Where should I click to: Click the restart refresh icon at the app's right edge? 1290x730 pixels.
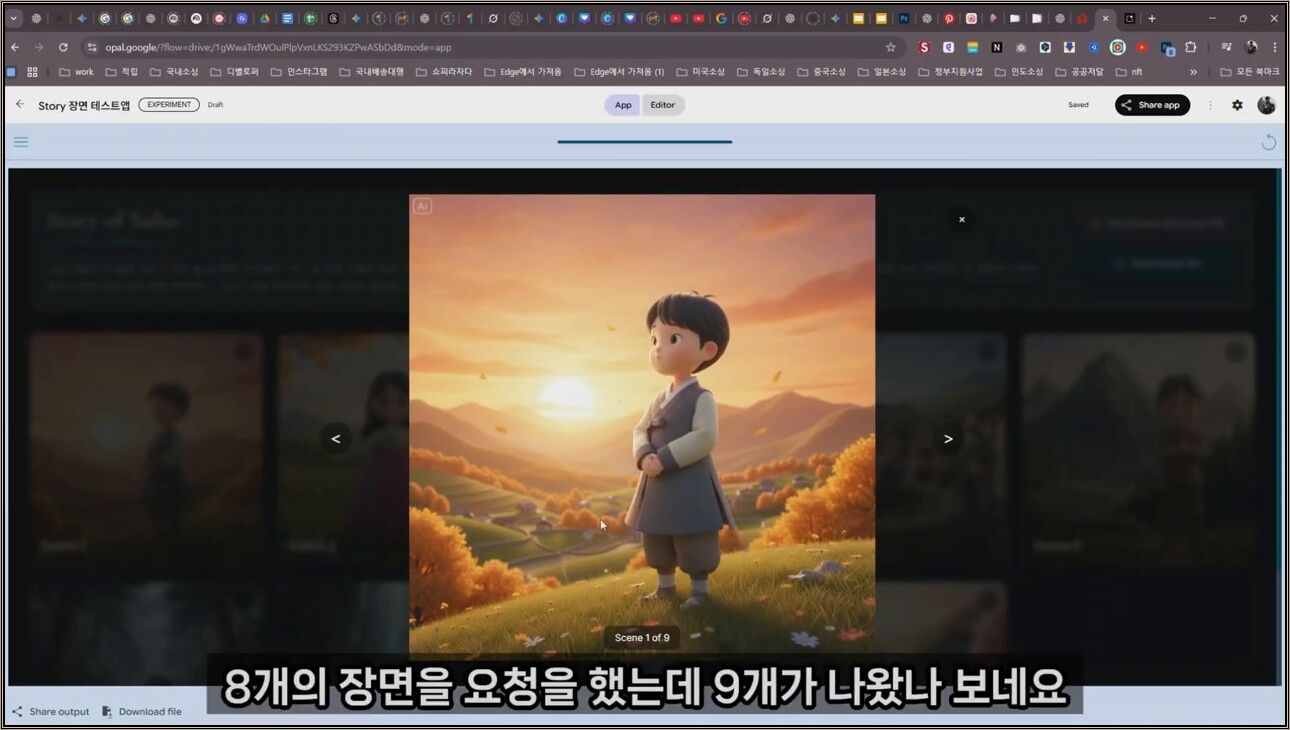click(x=1268, y=142)
